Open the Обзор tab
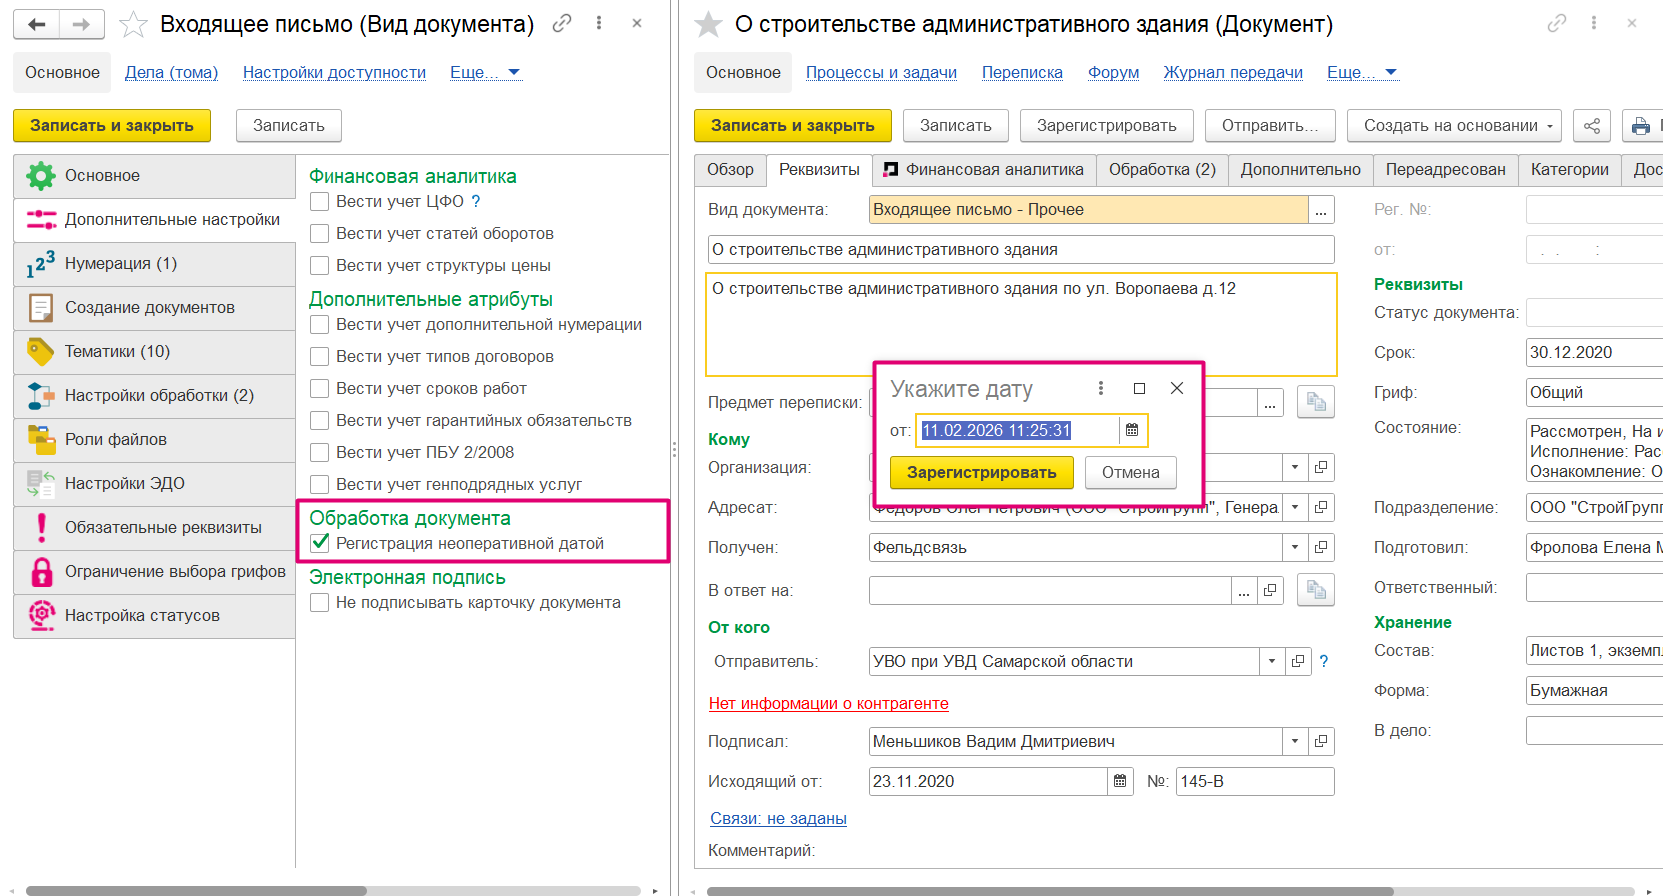Viewport: 1665px width, 896px height. click(x=730, y=170)
